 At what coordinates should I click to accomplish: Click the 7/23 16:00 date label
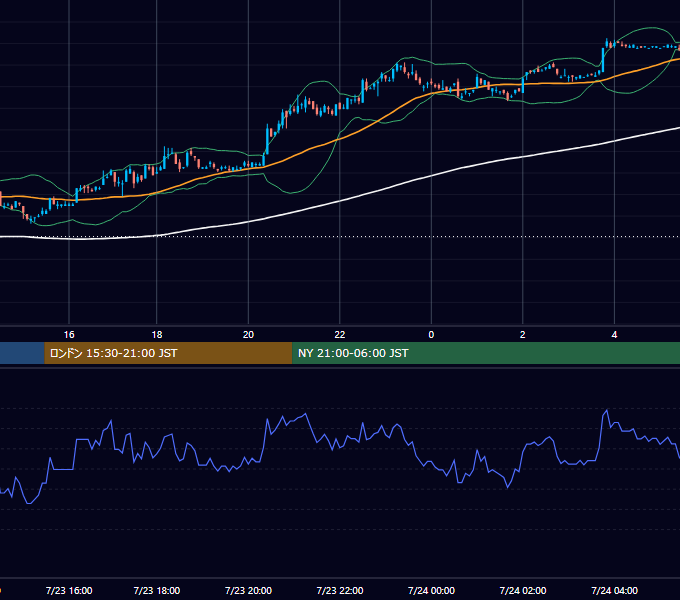pyautogui.click(x=69, y=591)
